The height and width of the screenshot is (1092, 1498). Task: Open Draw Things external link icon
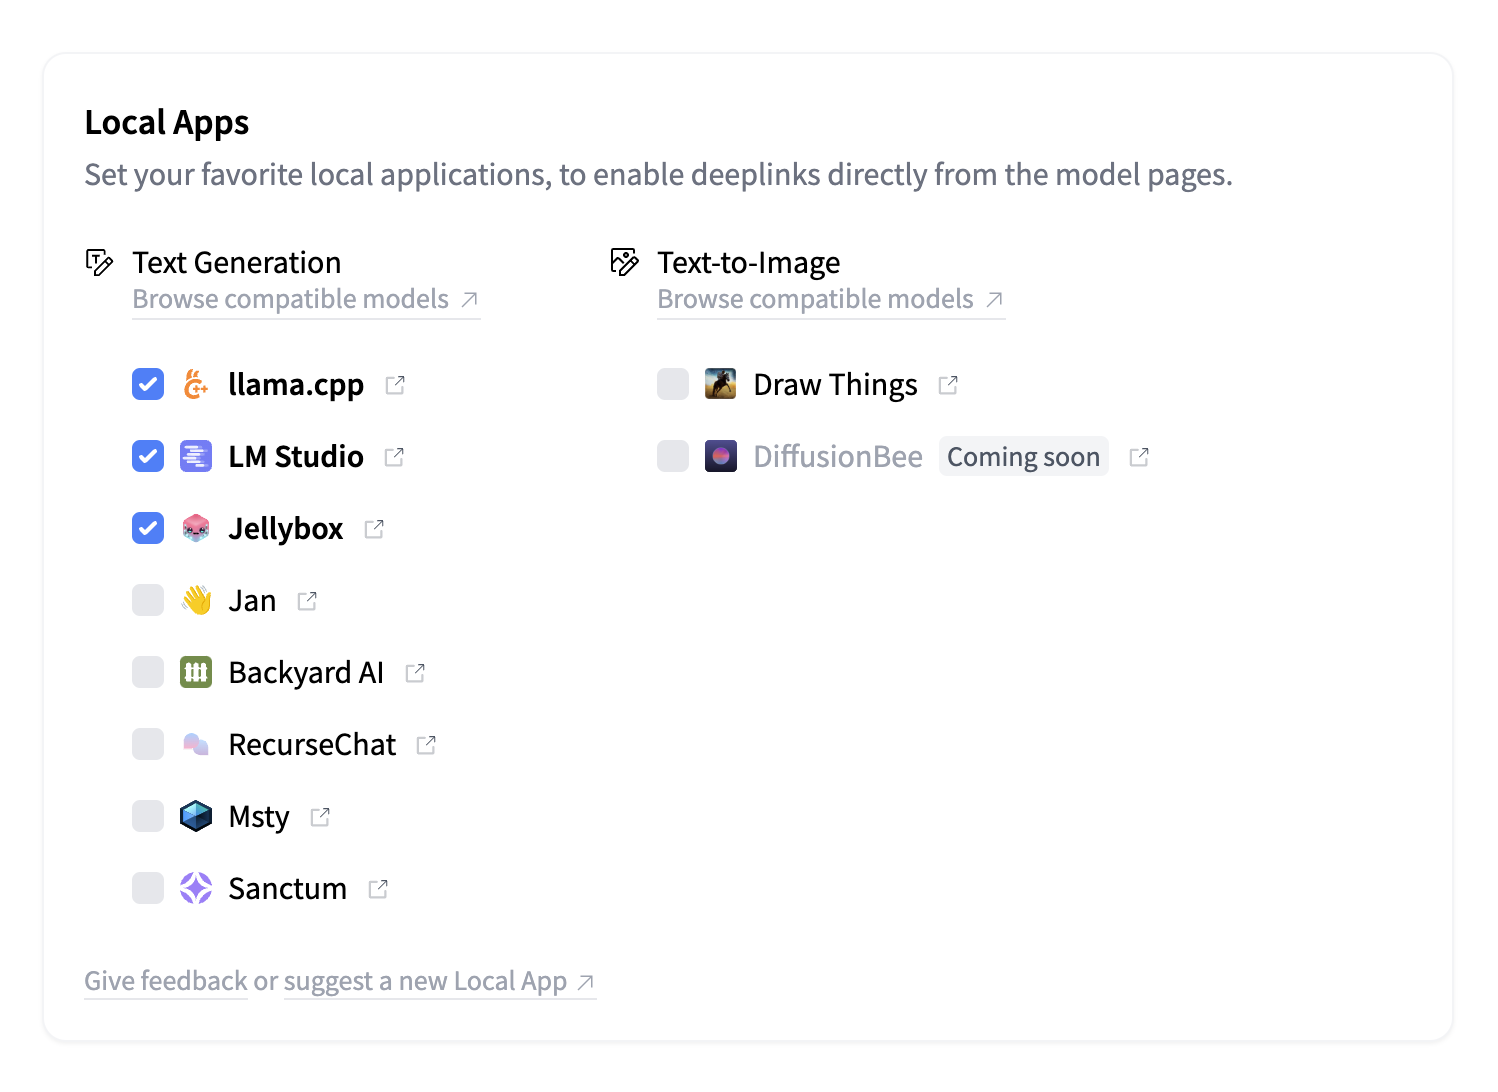[x=948, y=385]
